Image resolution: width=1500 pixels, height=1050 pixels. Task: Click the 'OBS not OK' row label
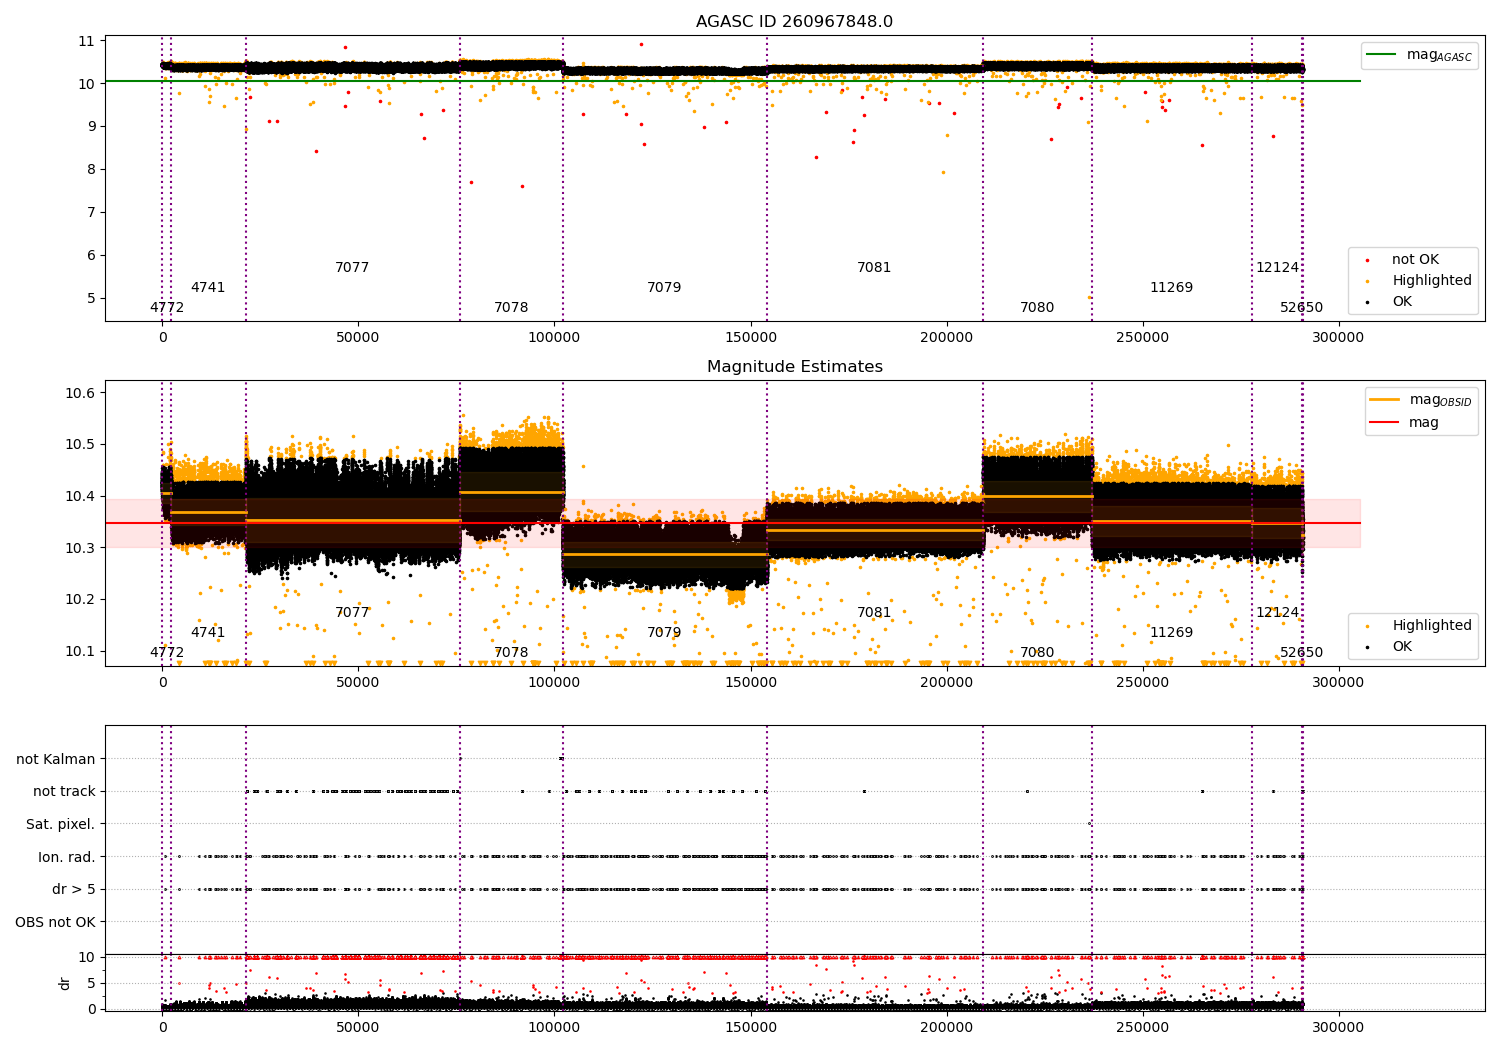tap(56, 922)
